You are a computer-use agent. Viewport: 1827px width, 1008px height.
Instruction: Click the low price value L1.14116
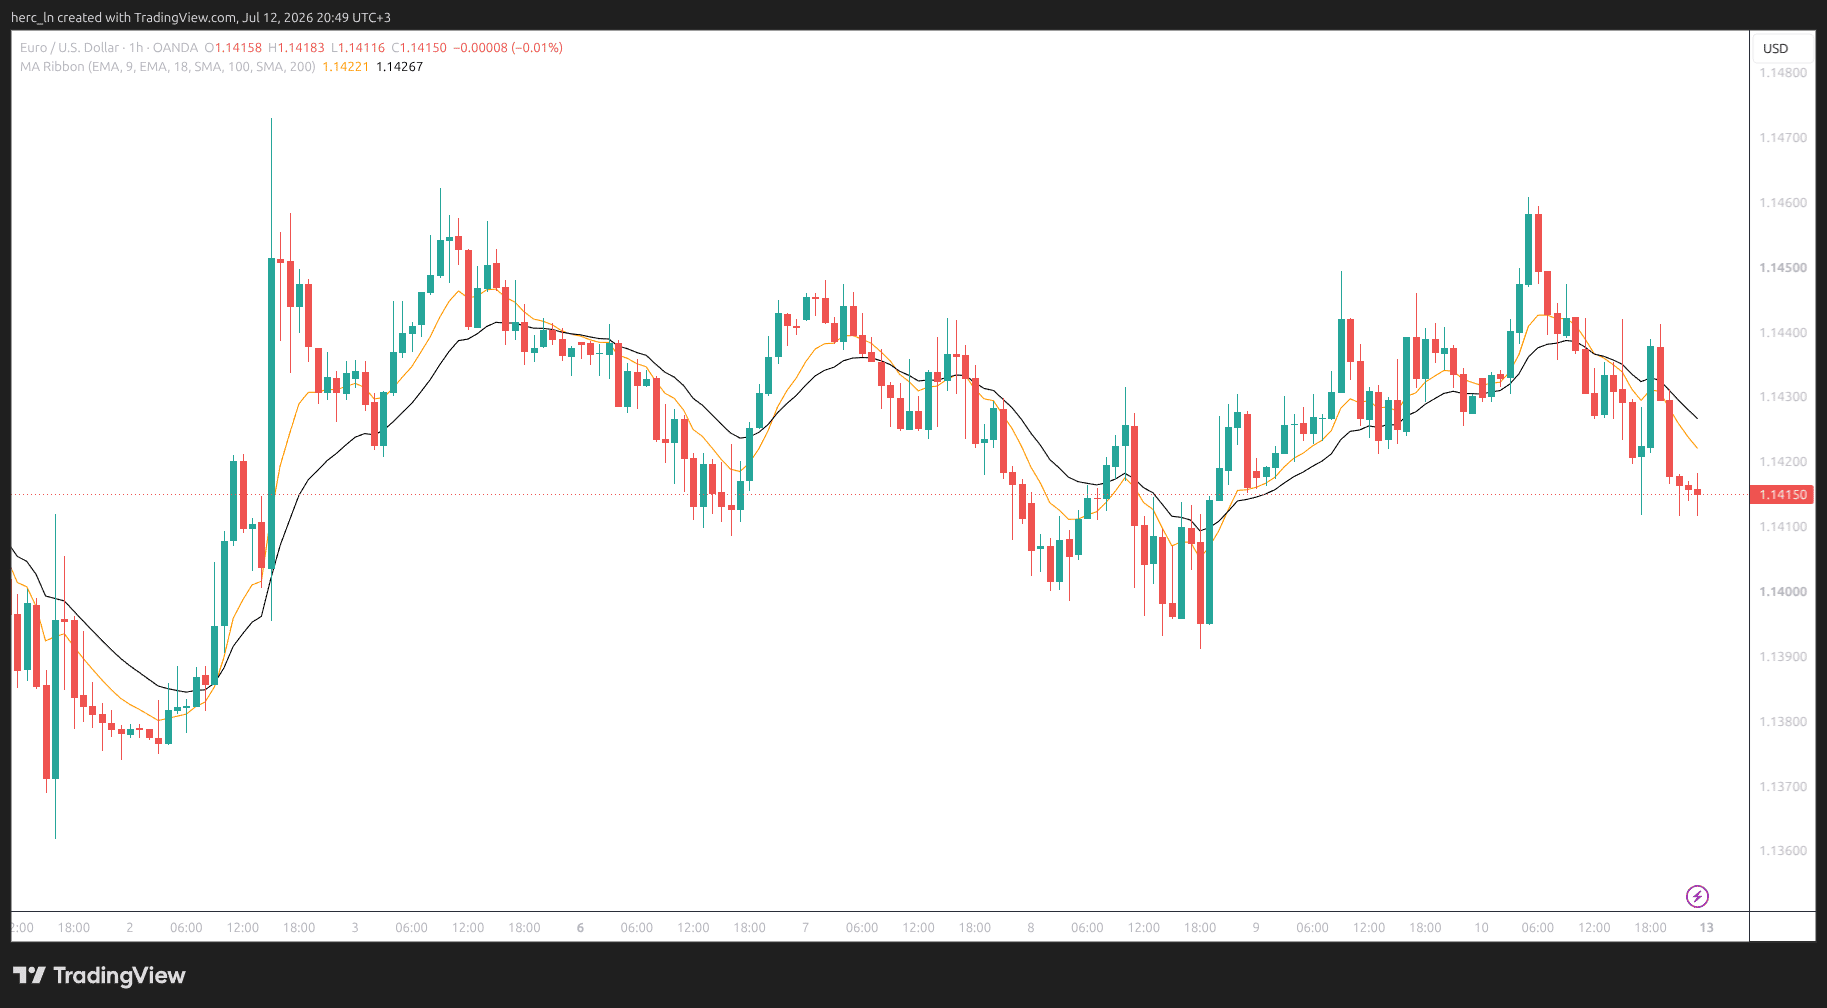click(x=358, y=47)
